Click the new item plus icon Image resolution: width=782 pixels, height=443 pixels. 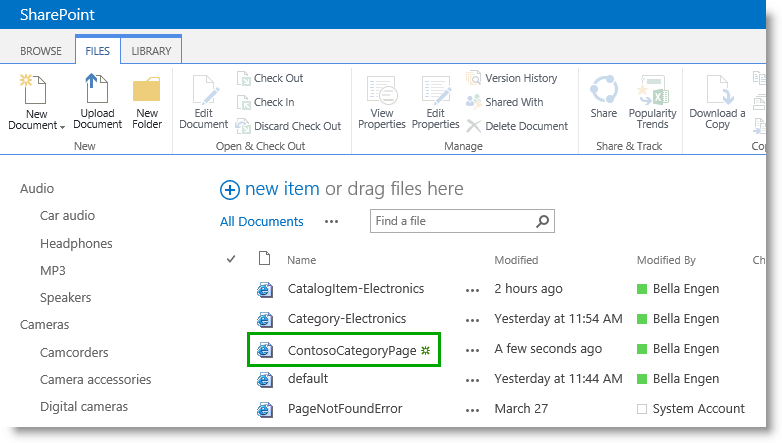(x=230, y=190)
